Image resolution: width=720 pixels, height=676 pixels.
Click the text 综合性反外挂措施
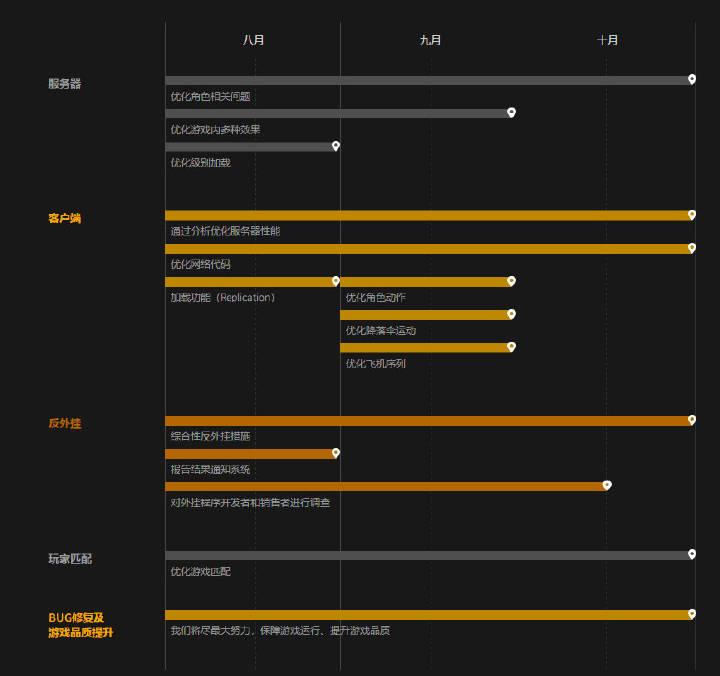[x=210, y=436]
